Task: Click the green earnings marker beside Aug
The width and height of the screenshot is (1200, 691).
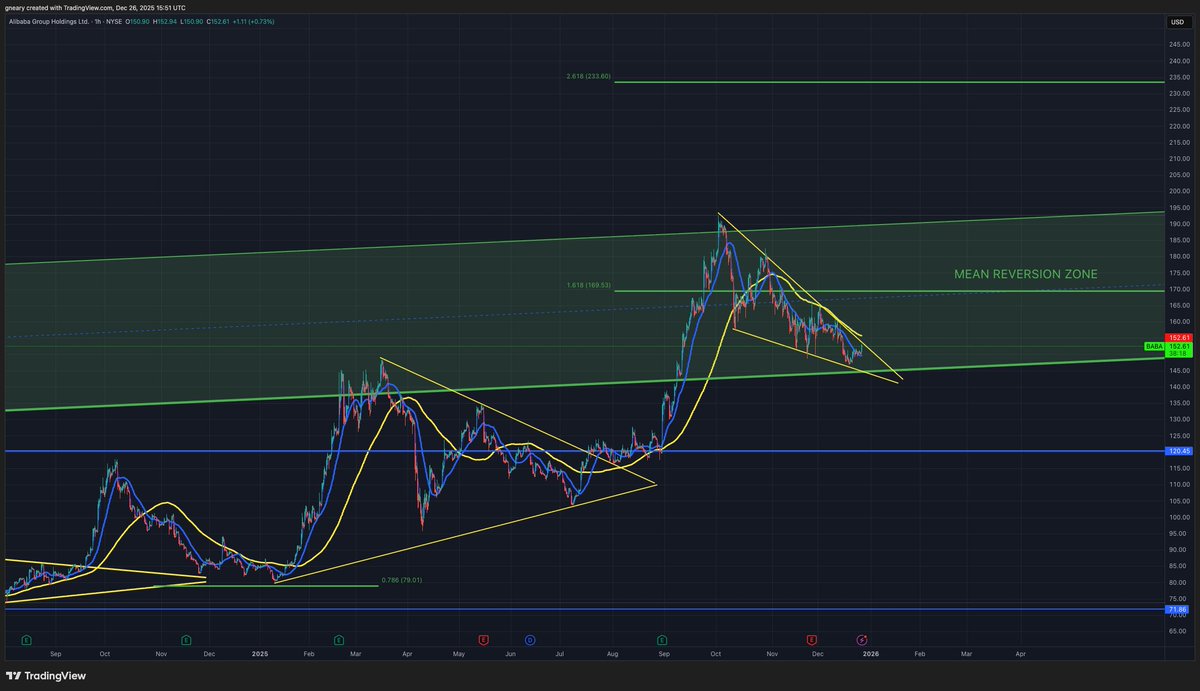Action: pyautogui.click(x=661, y=638)
